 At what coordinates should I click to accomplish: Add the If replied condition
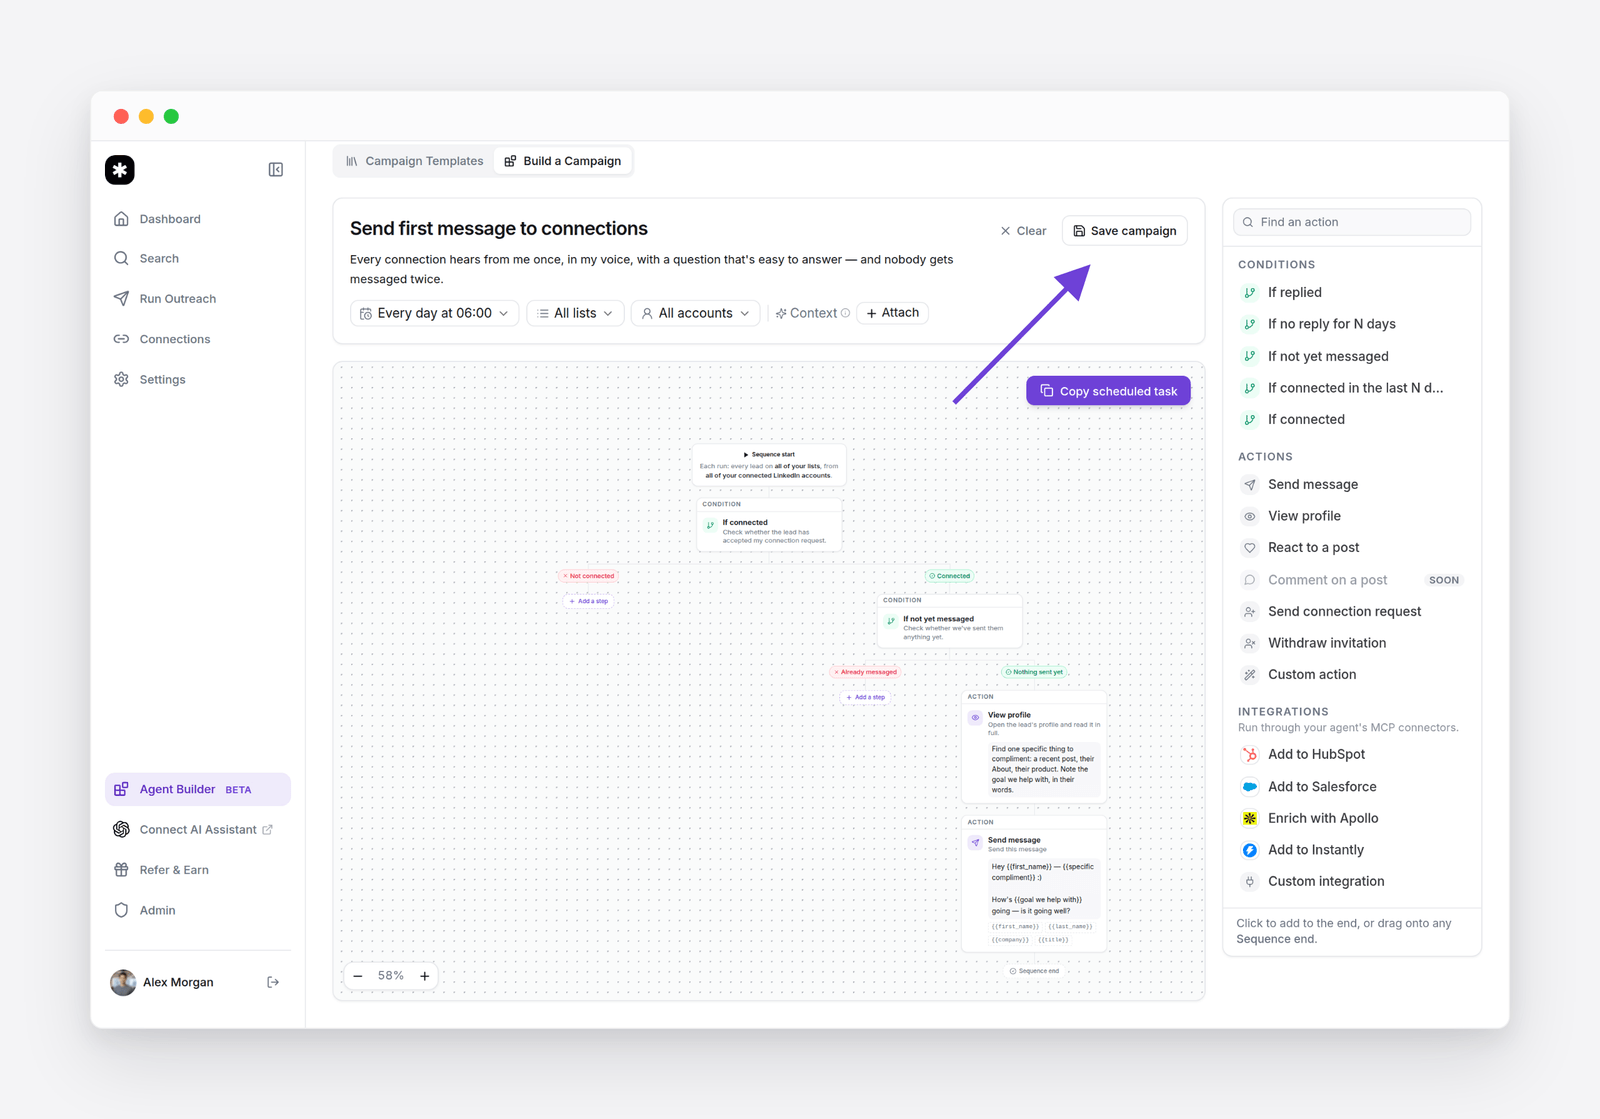coord(1352,292)
